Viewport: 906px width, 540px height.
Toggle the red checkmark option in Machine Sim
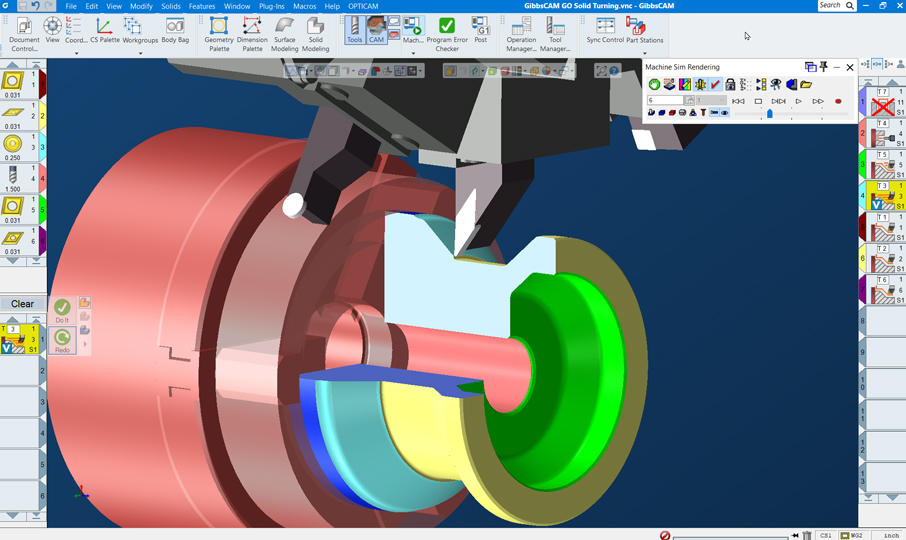[x=715, y=85]
